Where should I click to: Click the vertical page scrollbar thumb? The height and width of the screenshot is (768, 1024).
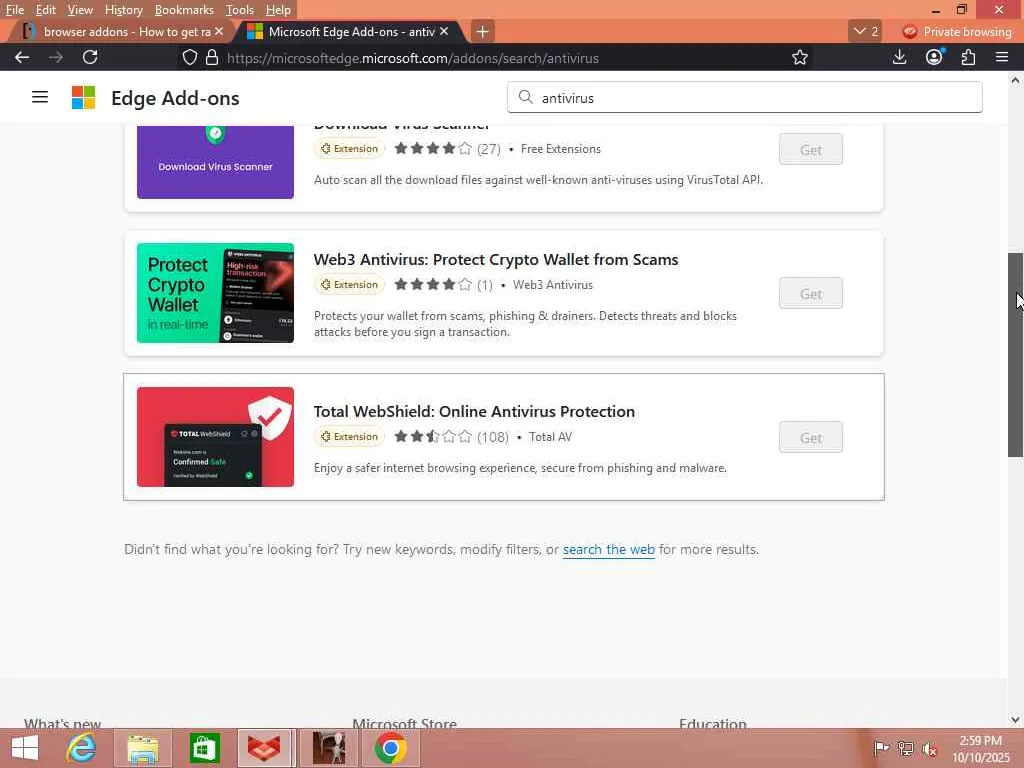point(1015,355)
